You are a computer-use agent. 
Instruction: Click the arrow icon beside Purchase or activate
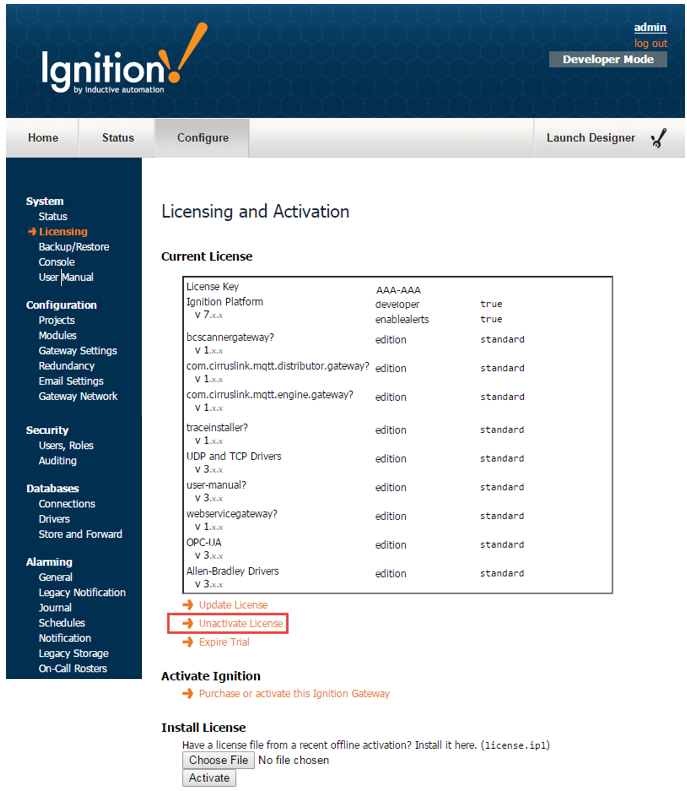pos(188,693)
